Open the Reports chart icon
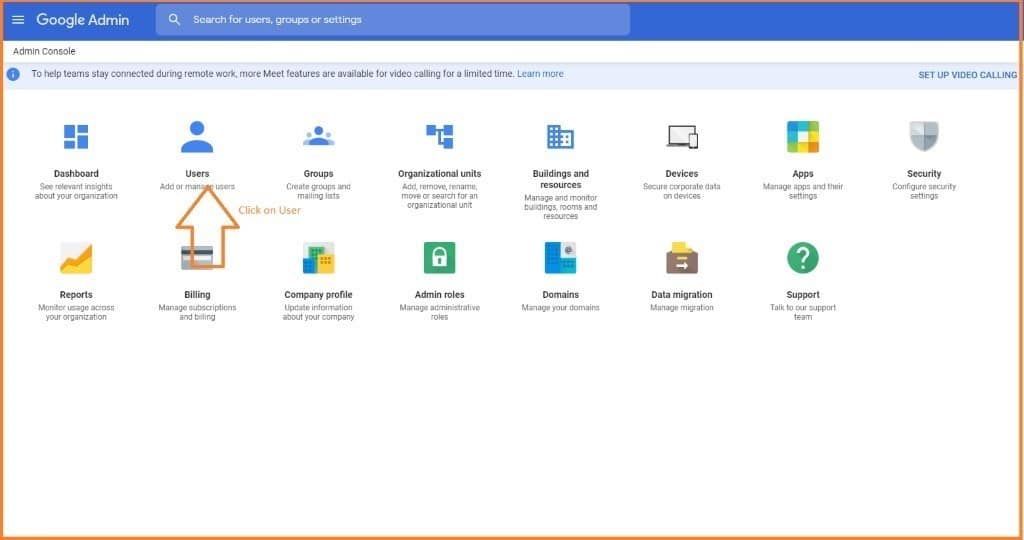Image resolution: width=1024 pixels, height=540 pixels. point(76,258)
